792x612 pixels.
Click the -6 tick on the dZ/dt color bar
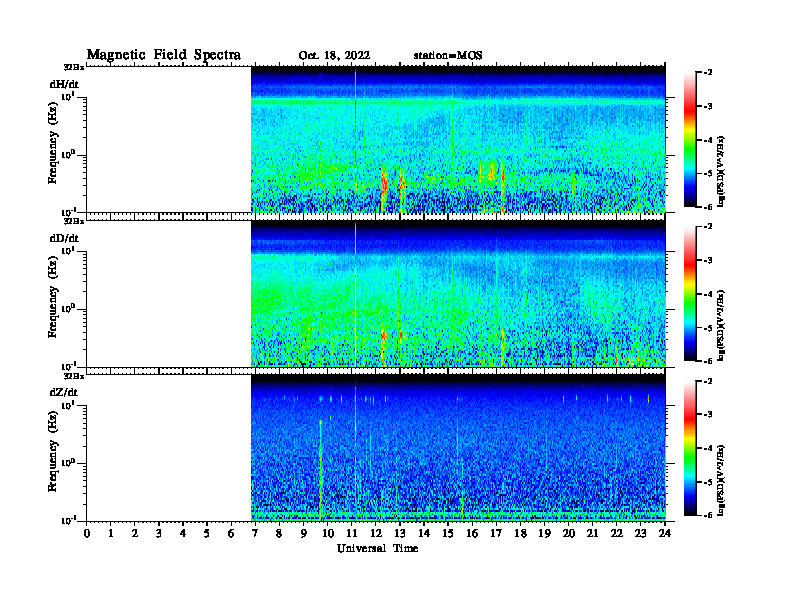click(707, 515)
